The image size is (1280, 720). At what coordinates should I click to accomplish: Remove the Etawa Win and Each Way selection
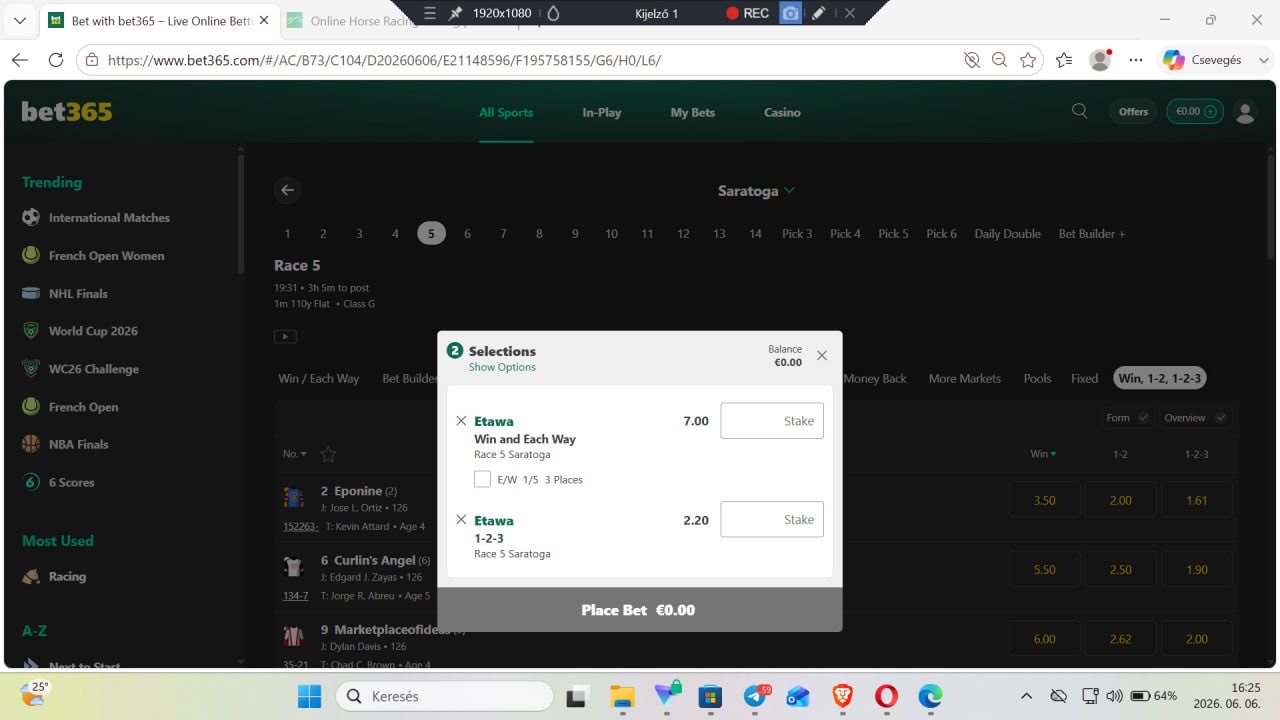click(x=461, y=421)
